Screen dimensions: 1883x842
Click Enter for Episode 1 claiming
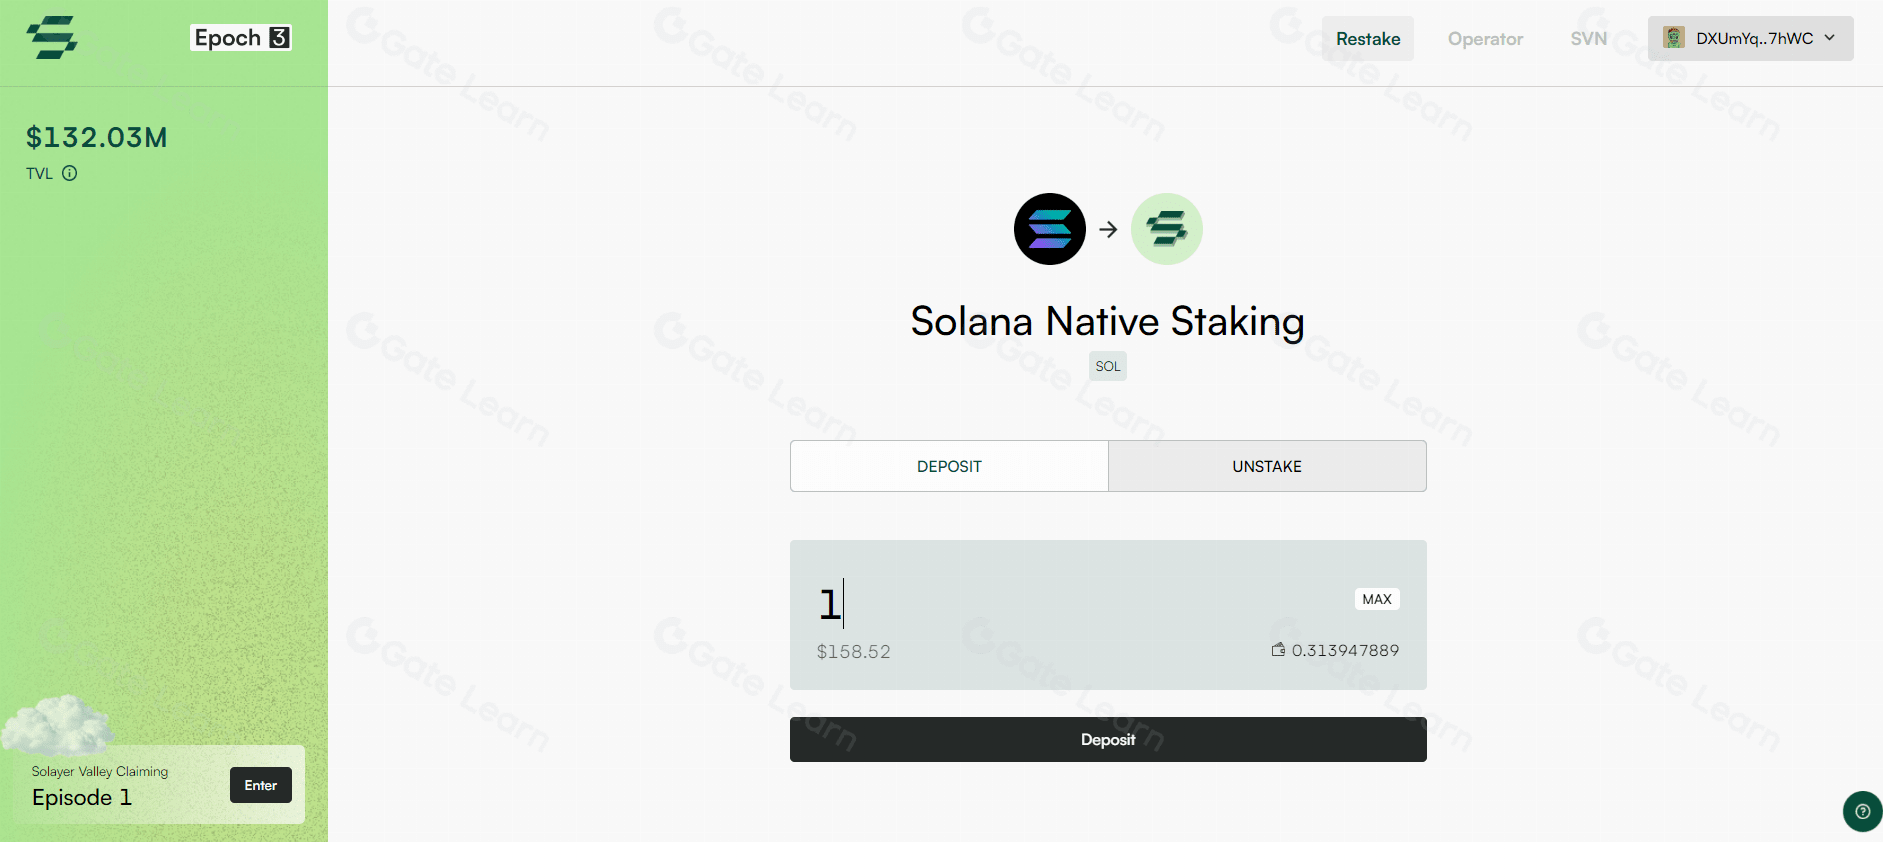261,785
